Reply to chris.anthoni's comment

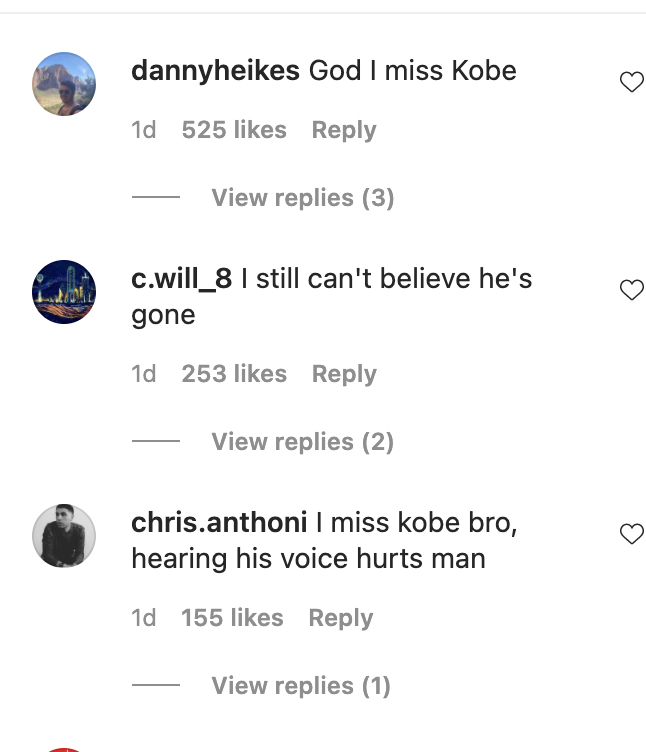click(x=341, y=618)
